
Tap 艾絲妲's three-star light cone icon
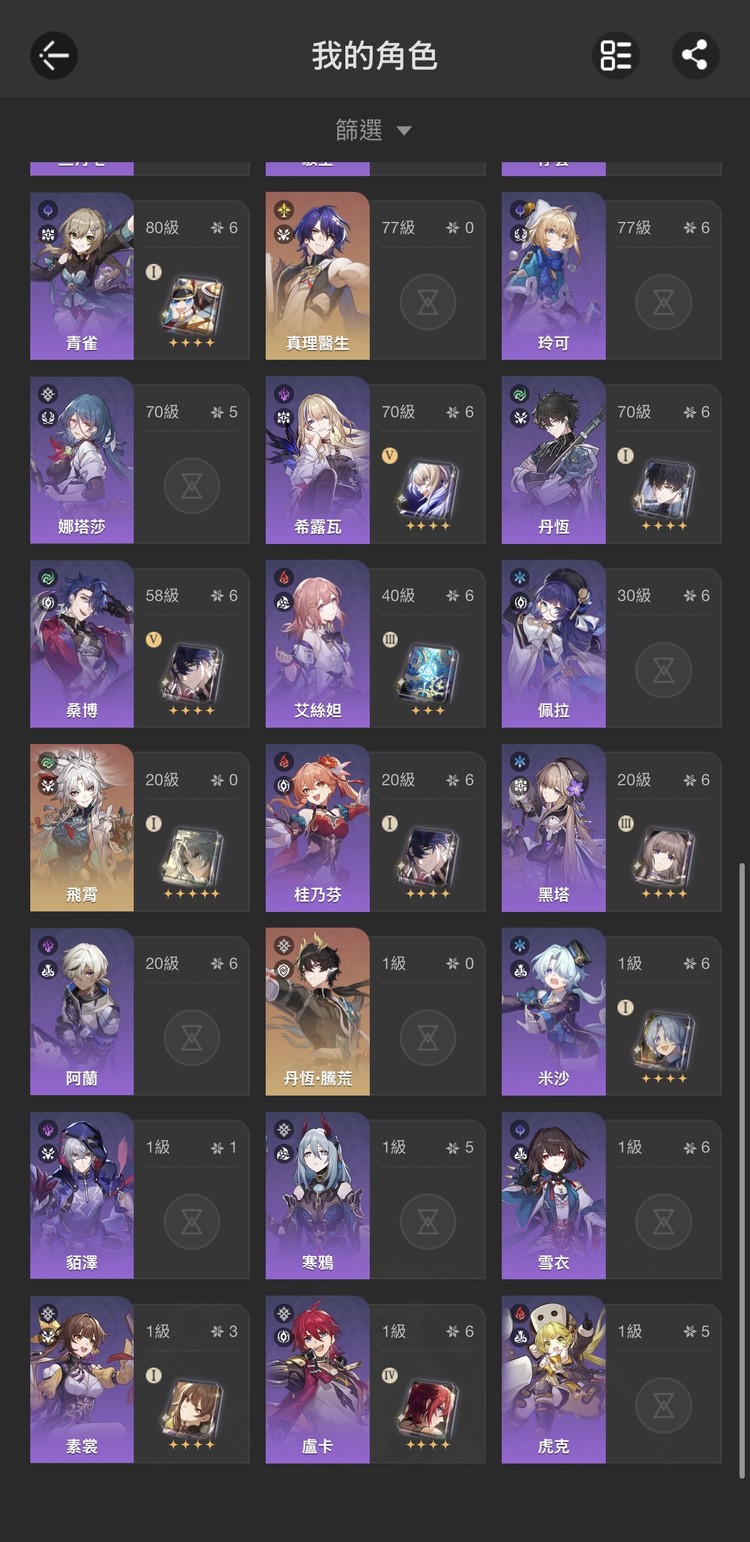(427, 674)
